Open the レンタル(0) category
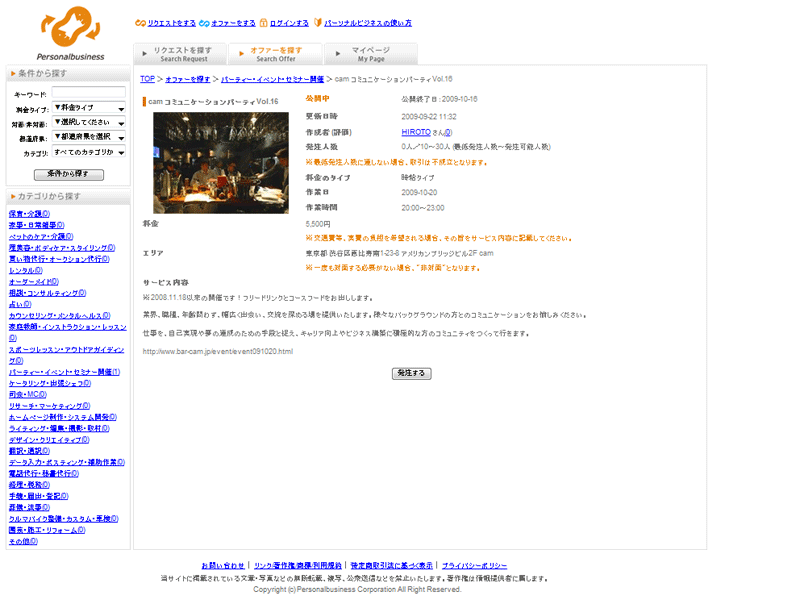This screenshot has height=600, width=800. click(x=26, y=270)
